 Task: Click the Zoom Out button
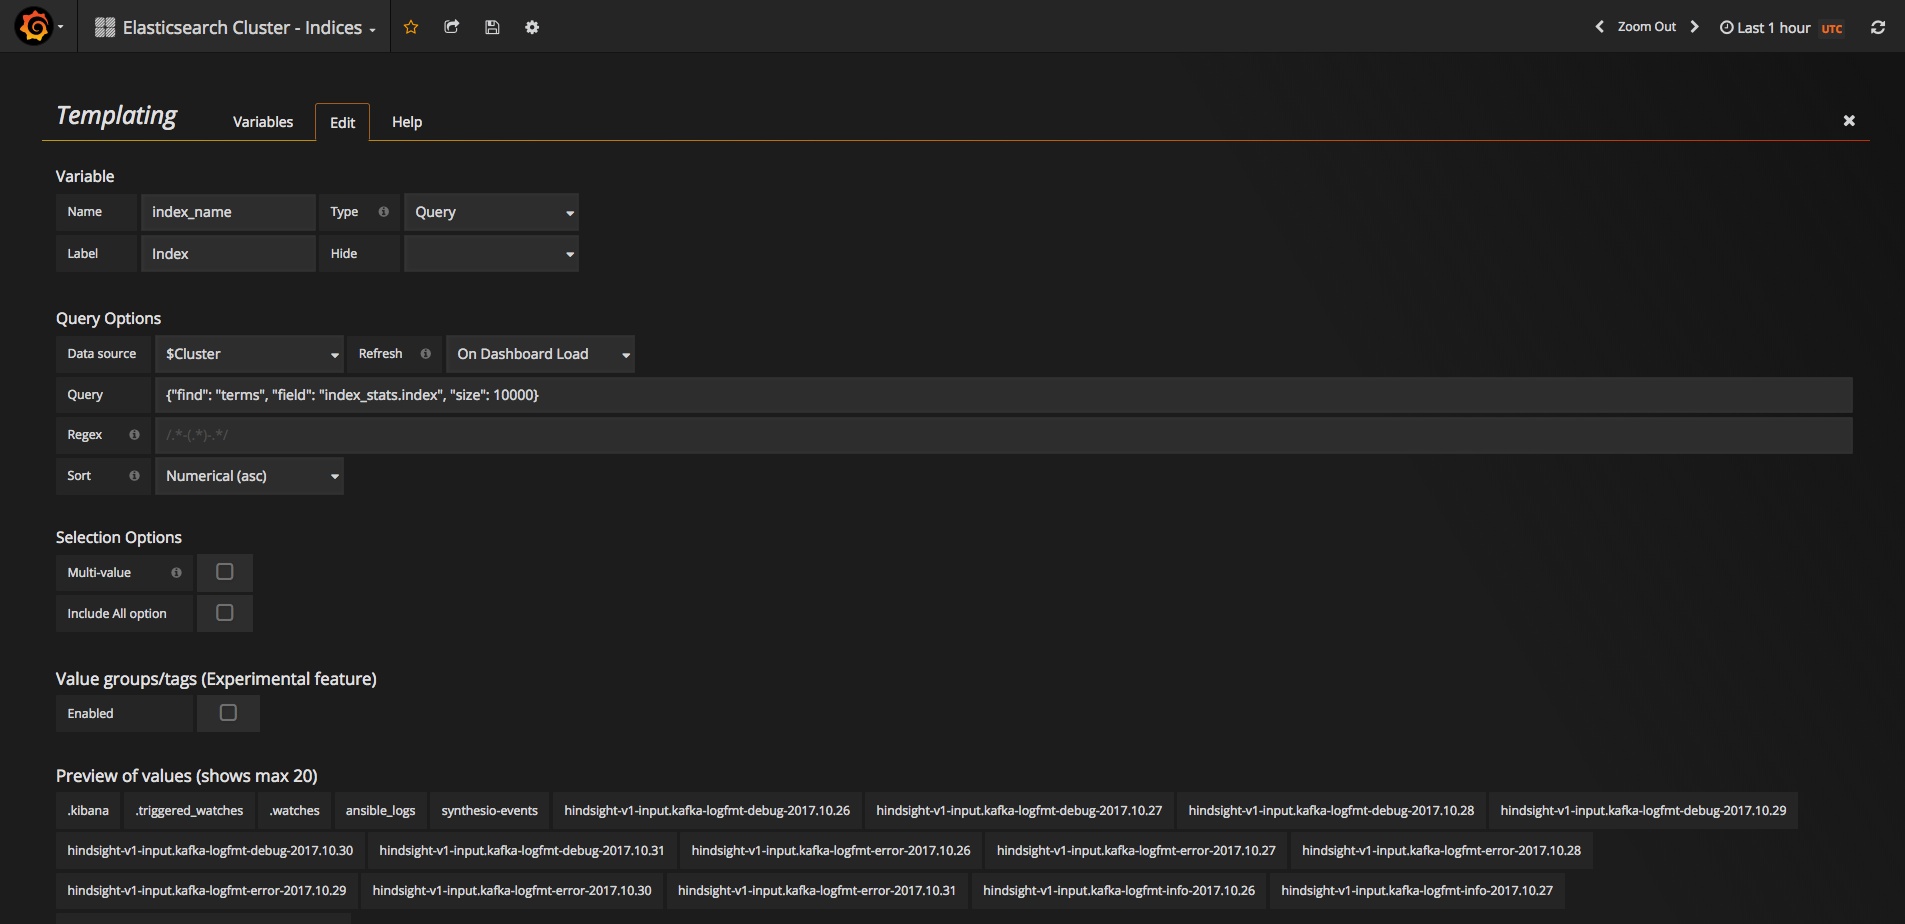point(1647,27)
